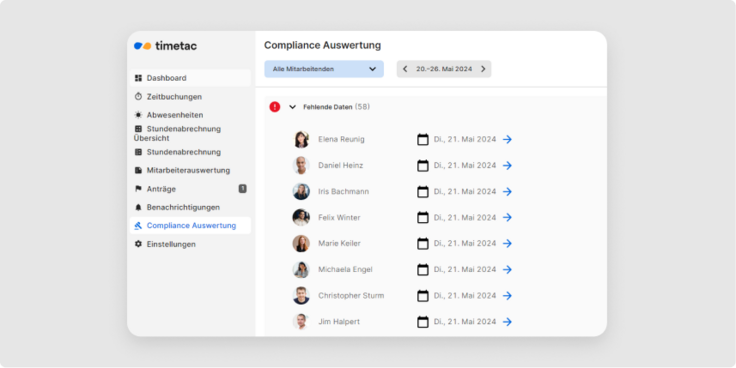Go to Abwesenheiten
This screenshot has height=368, width=736.
pos(190,115)
